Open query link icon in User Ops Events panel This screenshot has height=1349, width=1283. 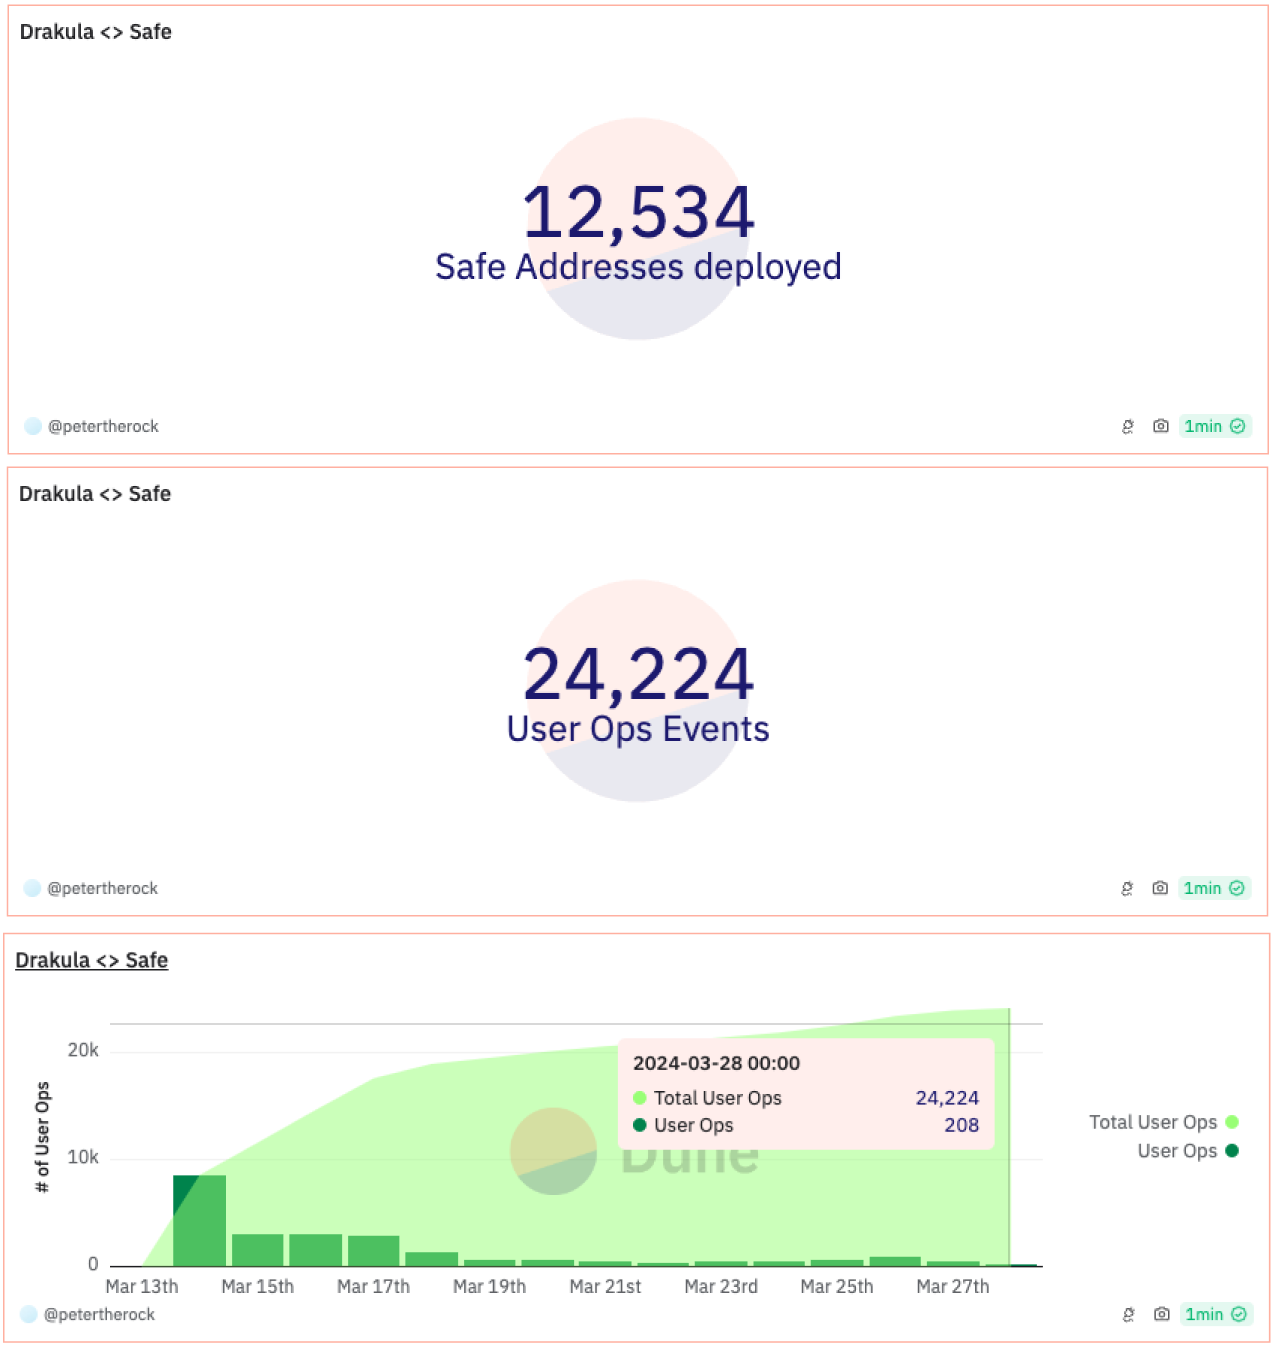(x=1126, y=889)
